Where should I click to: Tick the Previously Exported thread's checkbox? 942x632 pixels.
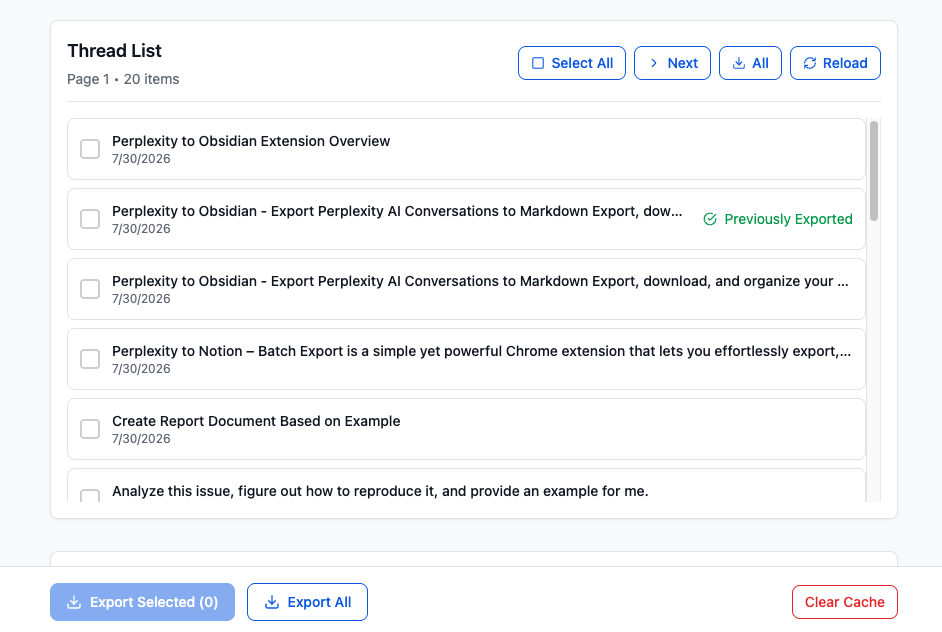pyautogui.click(x=90, y=219)
